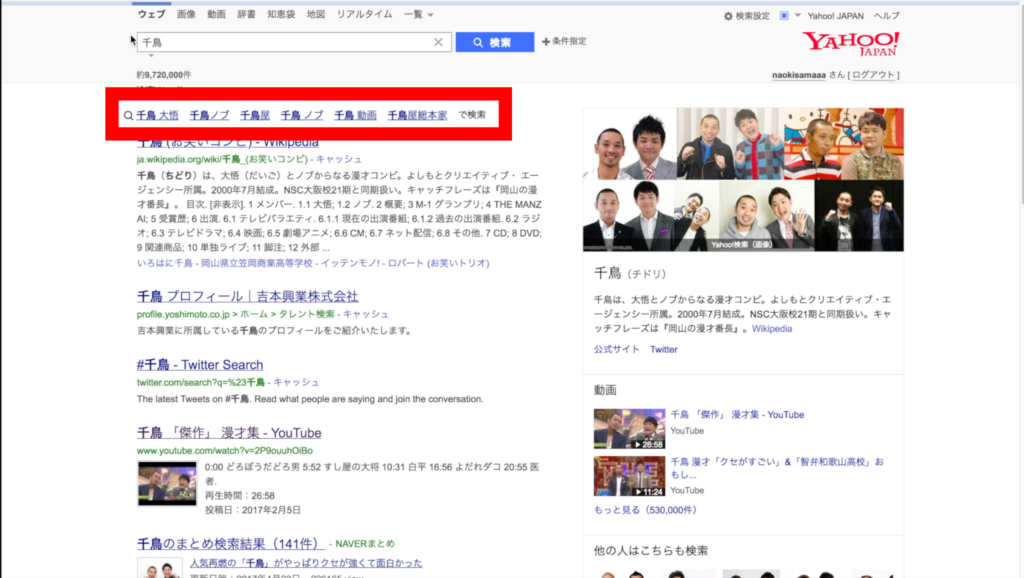1024x578 pixels.
Task: Open the 公式サイト link
Action: click(x=616, y=349)
